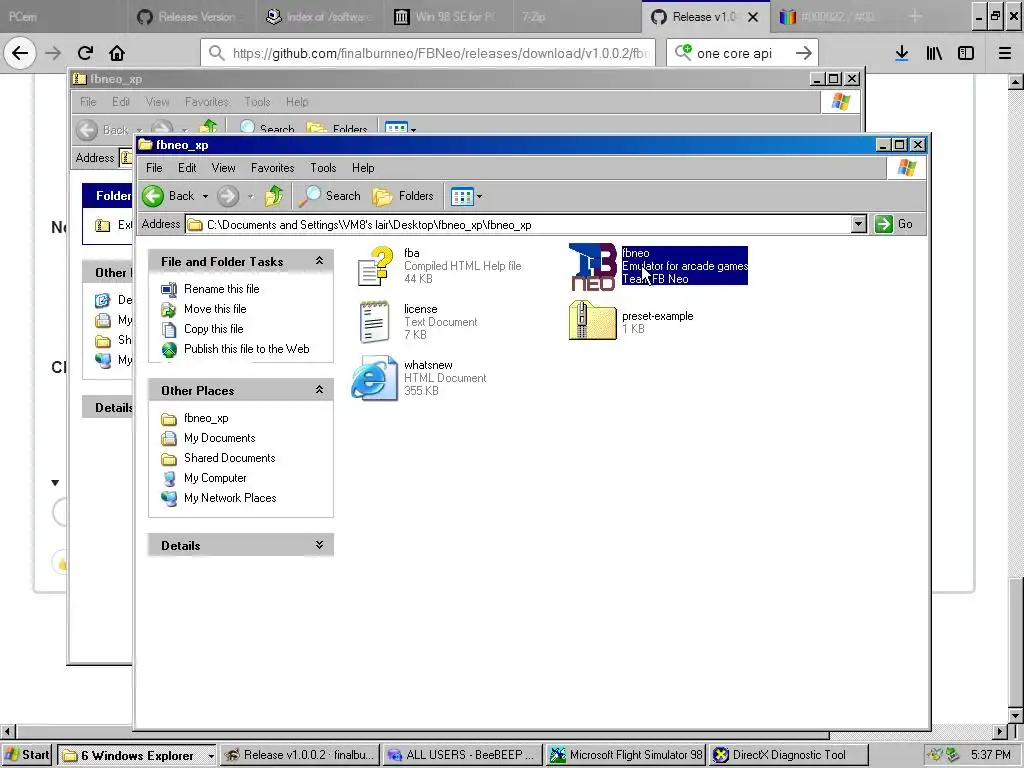1024x768 pixels.
Task: Click the browser forward arrow button
Action: [53, 53]
